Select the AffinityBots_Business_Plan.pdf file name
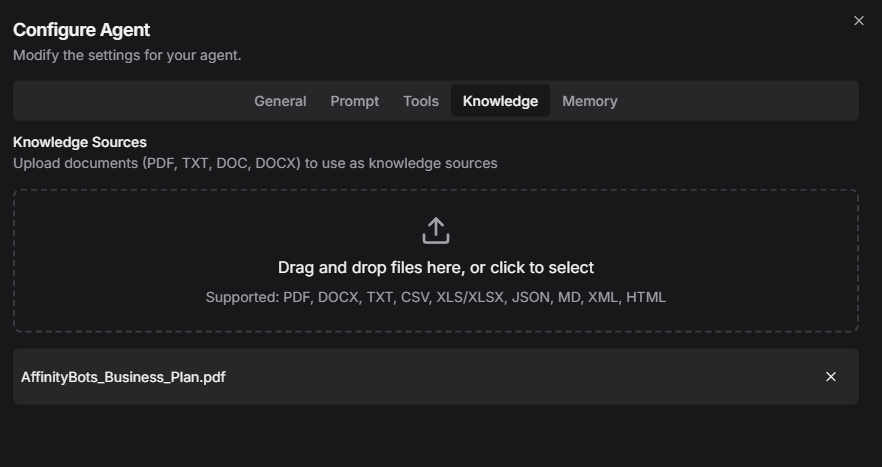The height and width of the screenshot is (467, 882). point(123,377)
